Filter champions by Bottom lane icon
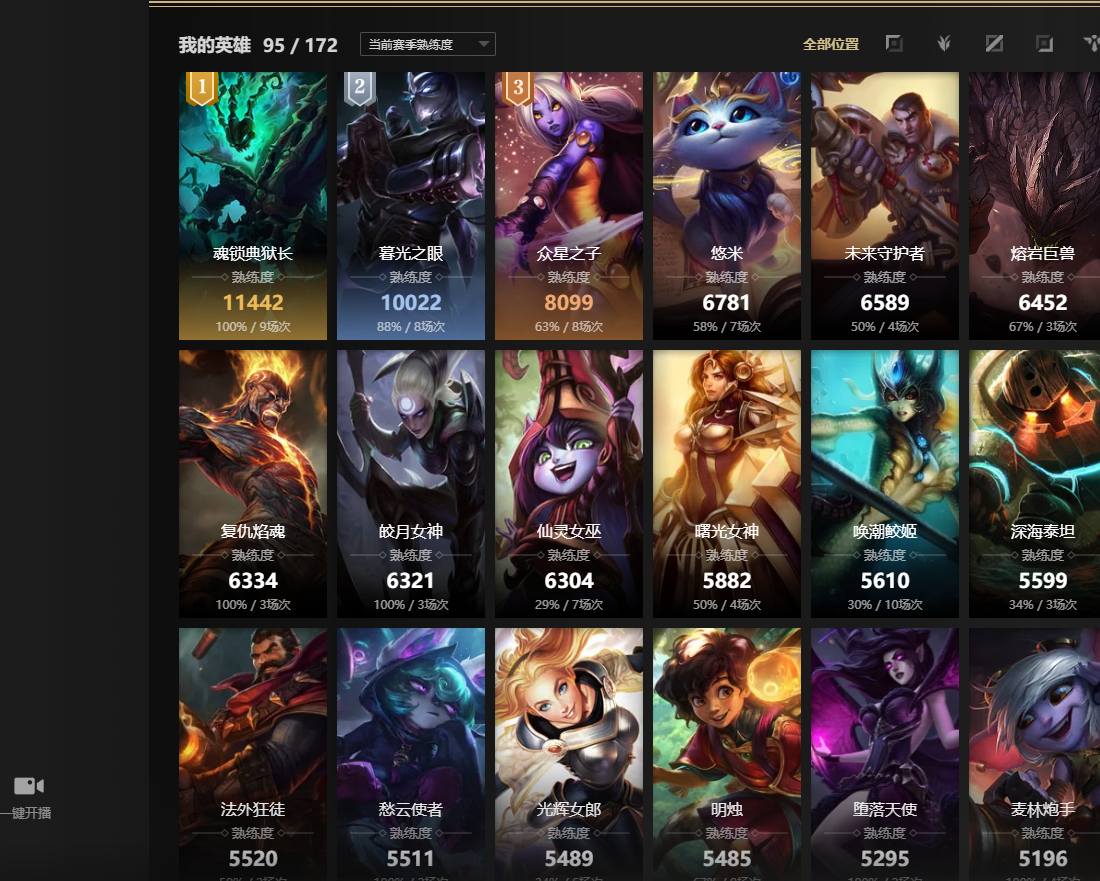Image resolution: width=1100 pixels, height=881 pixels. tap(1045, 43)
